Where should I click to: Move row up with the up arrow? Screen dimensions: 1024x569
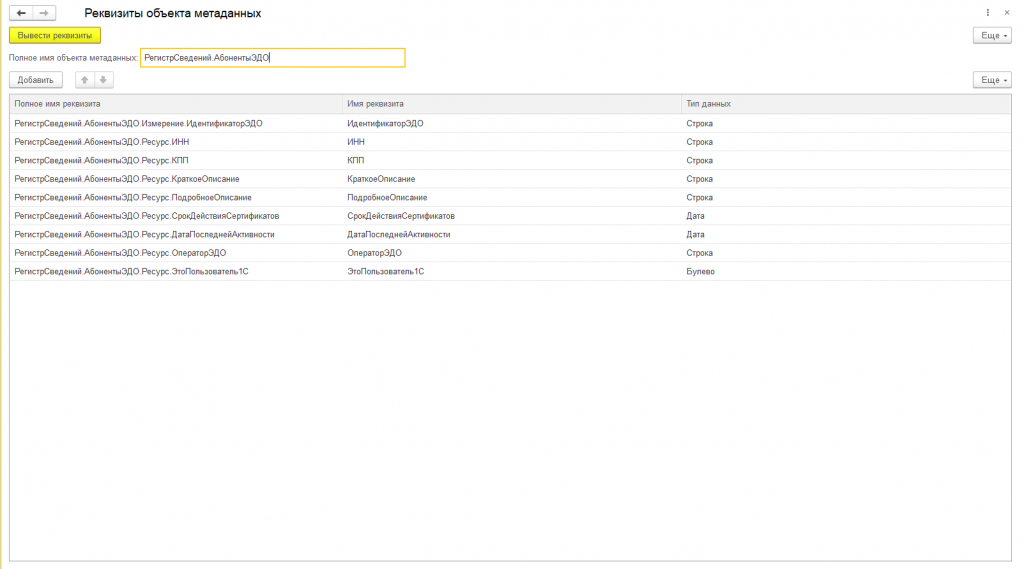(84, 80)
